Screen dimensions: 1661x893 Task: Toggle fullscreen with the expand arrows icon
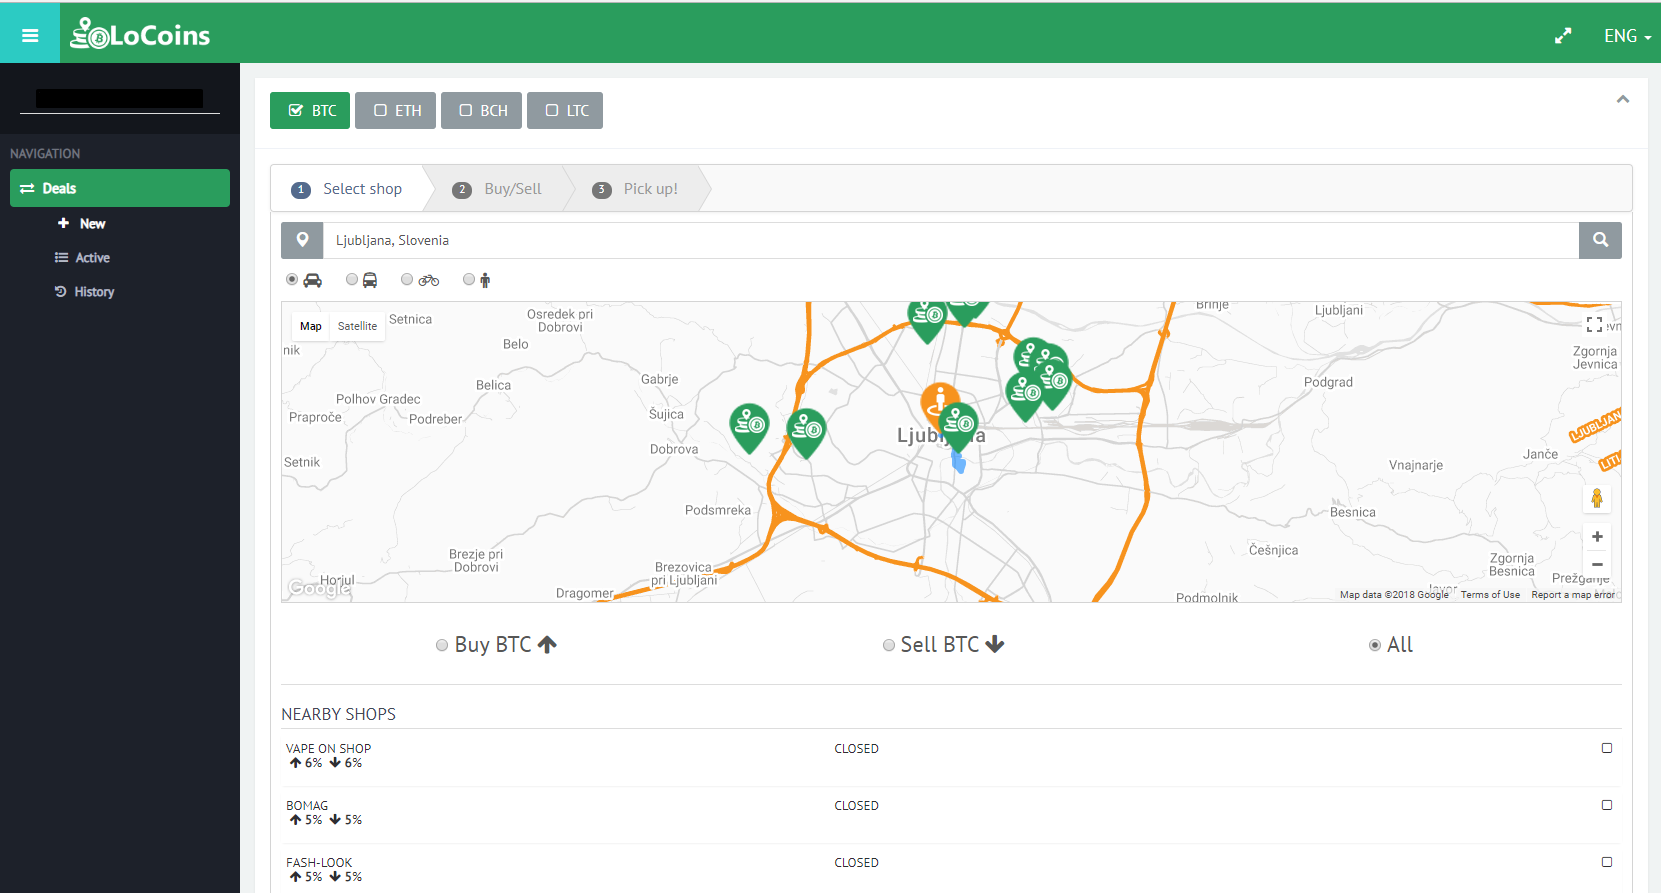tap(1563, 35)
